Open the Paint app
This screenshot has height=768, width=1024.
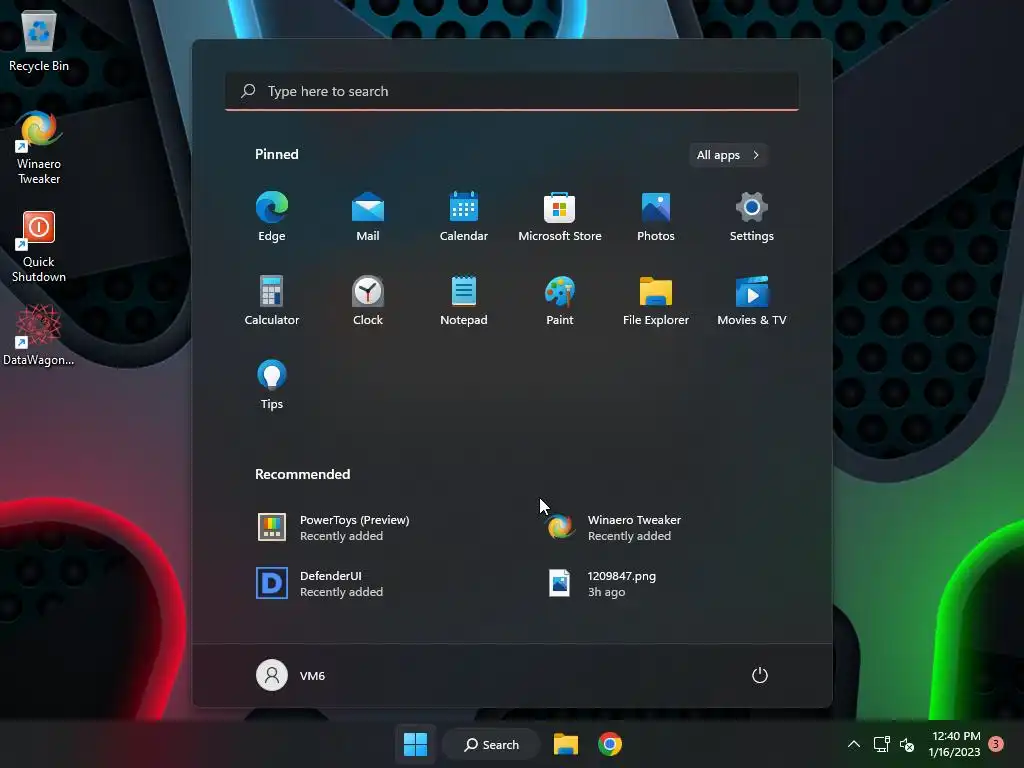click(x=560, y=300)
